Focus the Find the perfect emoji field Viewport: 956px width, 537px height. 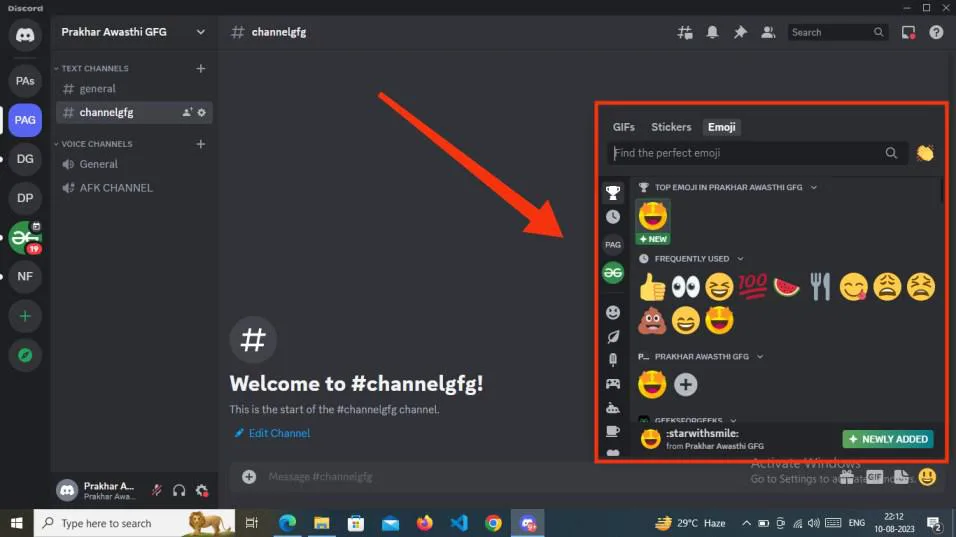pyautogui.click(x=757, y=153)
